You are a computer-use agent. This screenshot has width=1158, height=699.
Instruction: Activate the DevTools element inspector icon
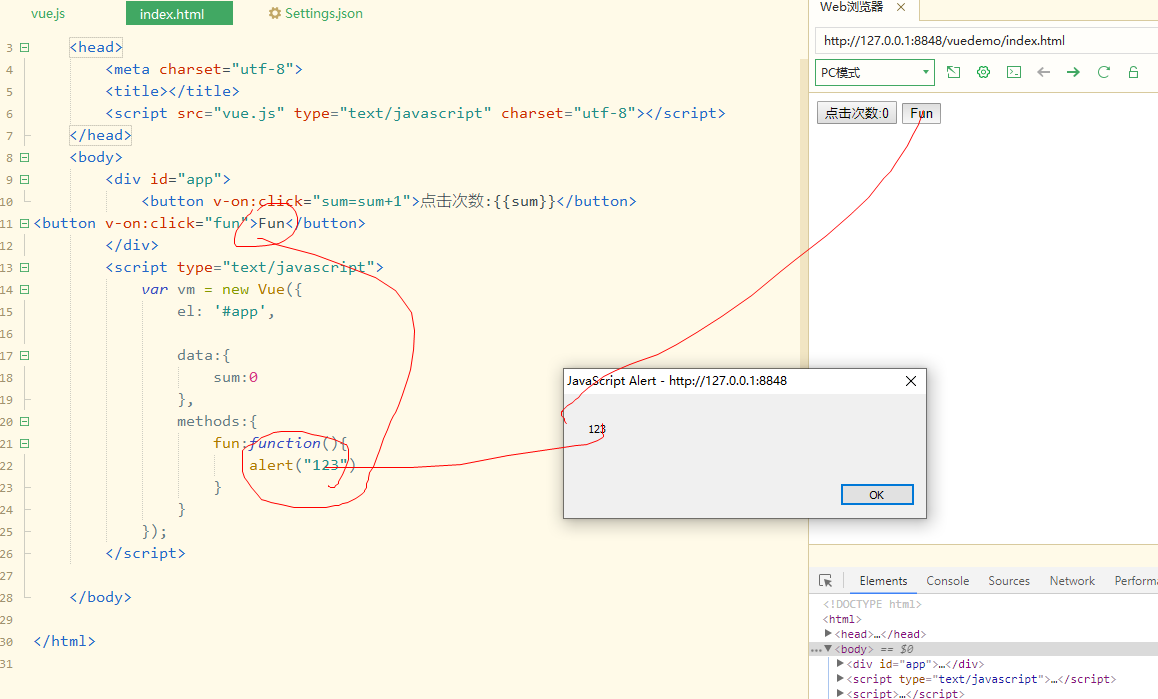click(x=826, y=581)
